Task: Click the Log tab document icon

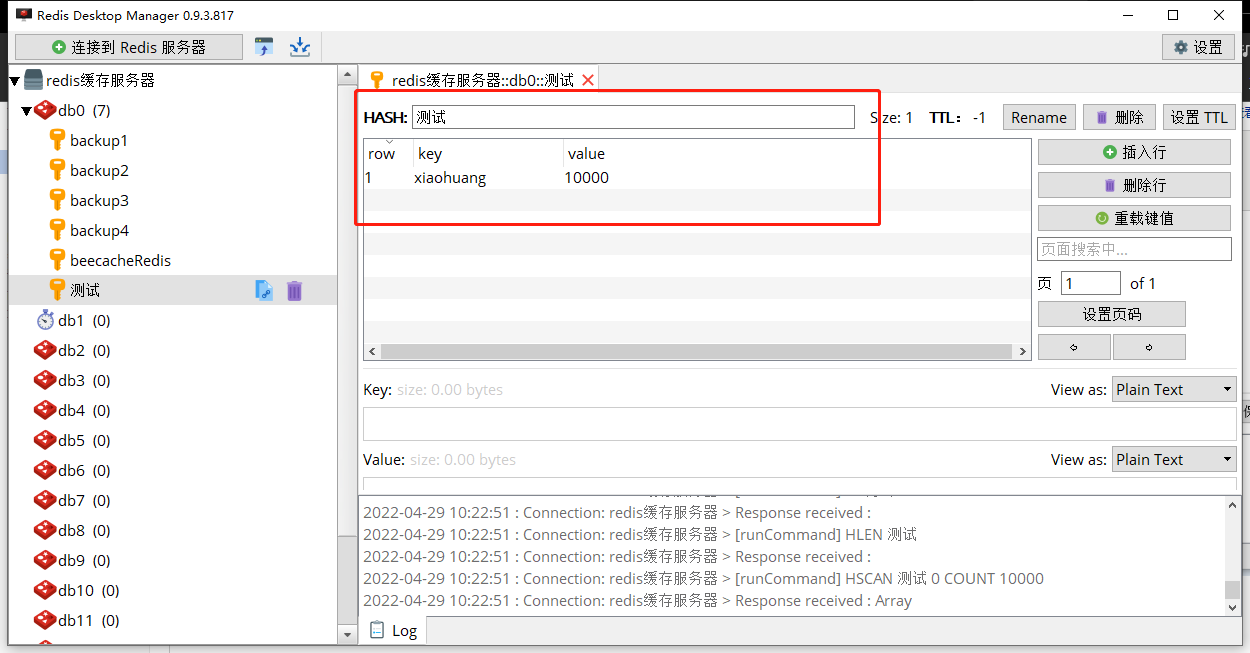Action: tap(377, 630)
